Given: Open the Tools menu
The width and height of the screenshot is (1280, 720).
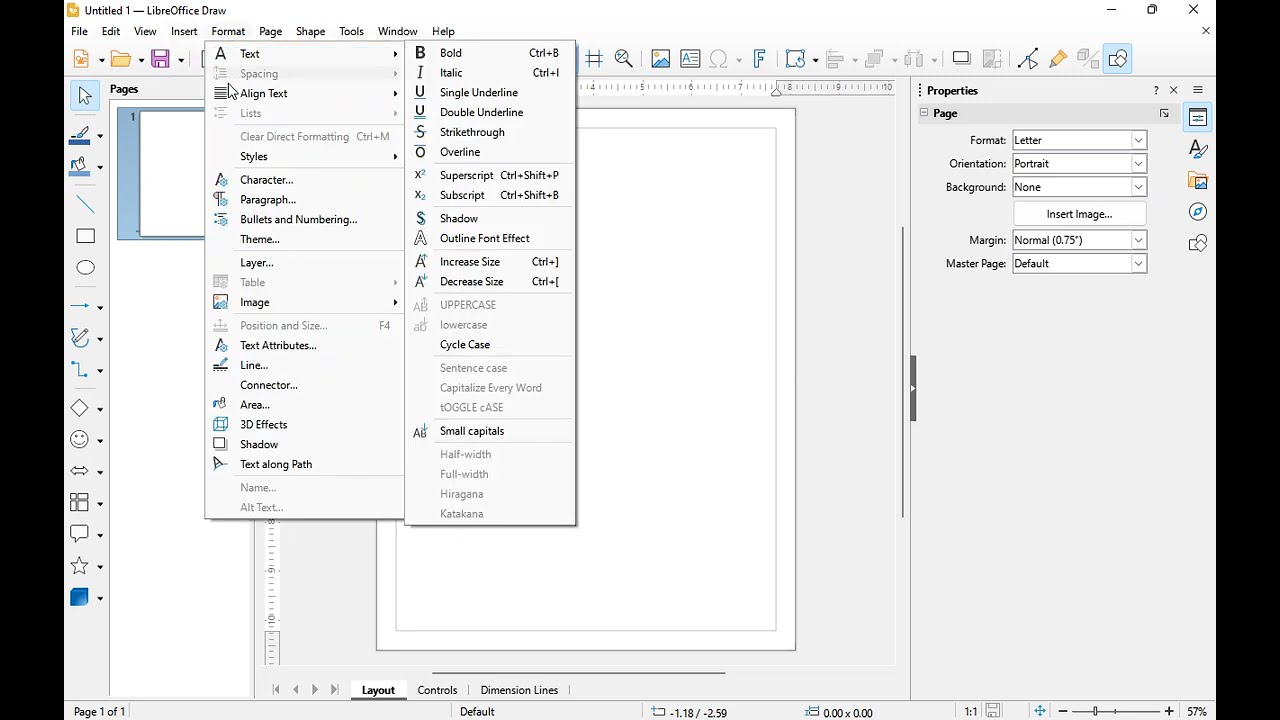Looking at the screenshot, I should (x=351, y=31).
